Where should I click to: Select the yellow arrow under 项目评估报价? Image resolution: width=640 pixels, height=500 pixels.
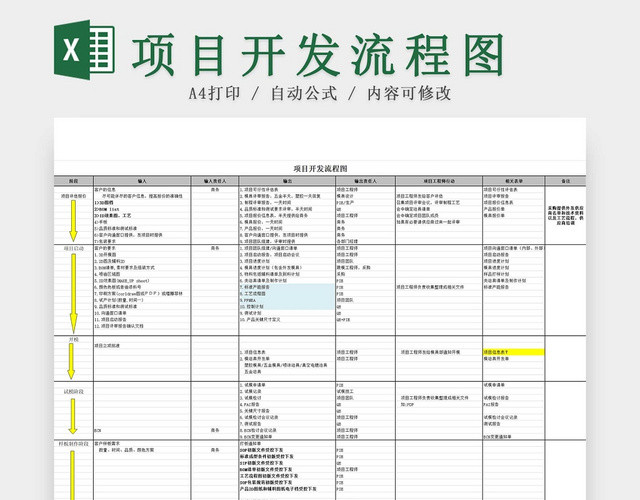pos(73,220)
